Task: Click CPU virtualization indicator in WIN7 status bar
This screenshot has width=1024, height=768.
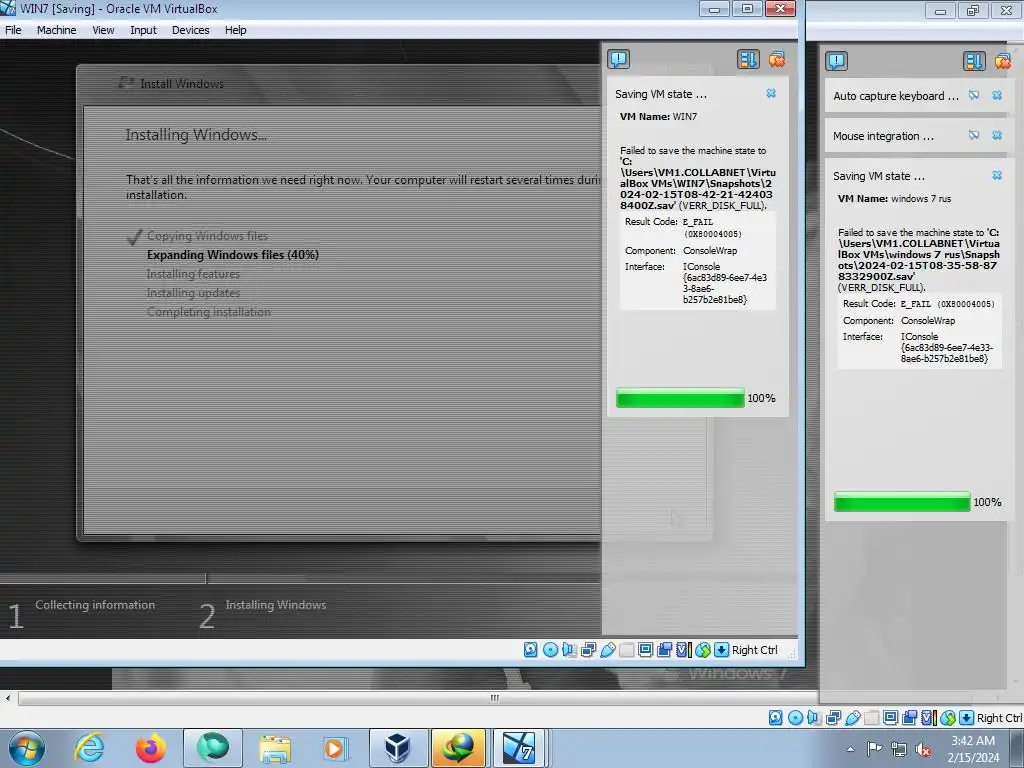Action: [x=683, y=650]
